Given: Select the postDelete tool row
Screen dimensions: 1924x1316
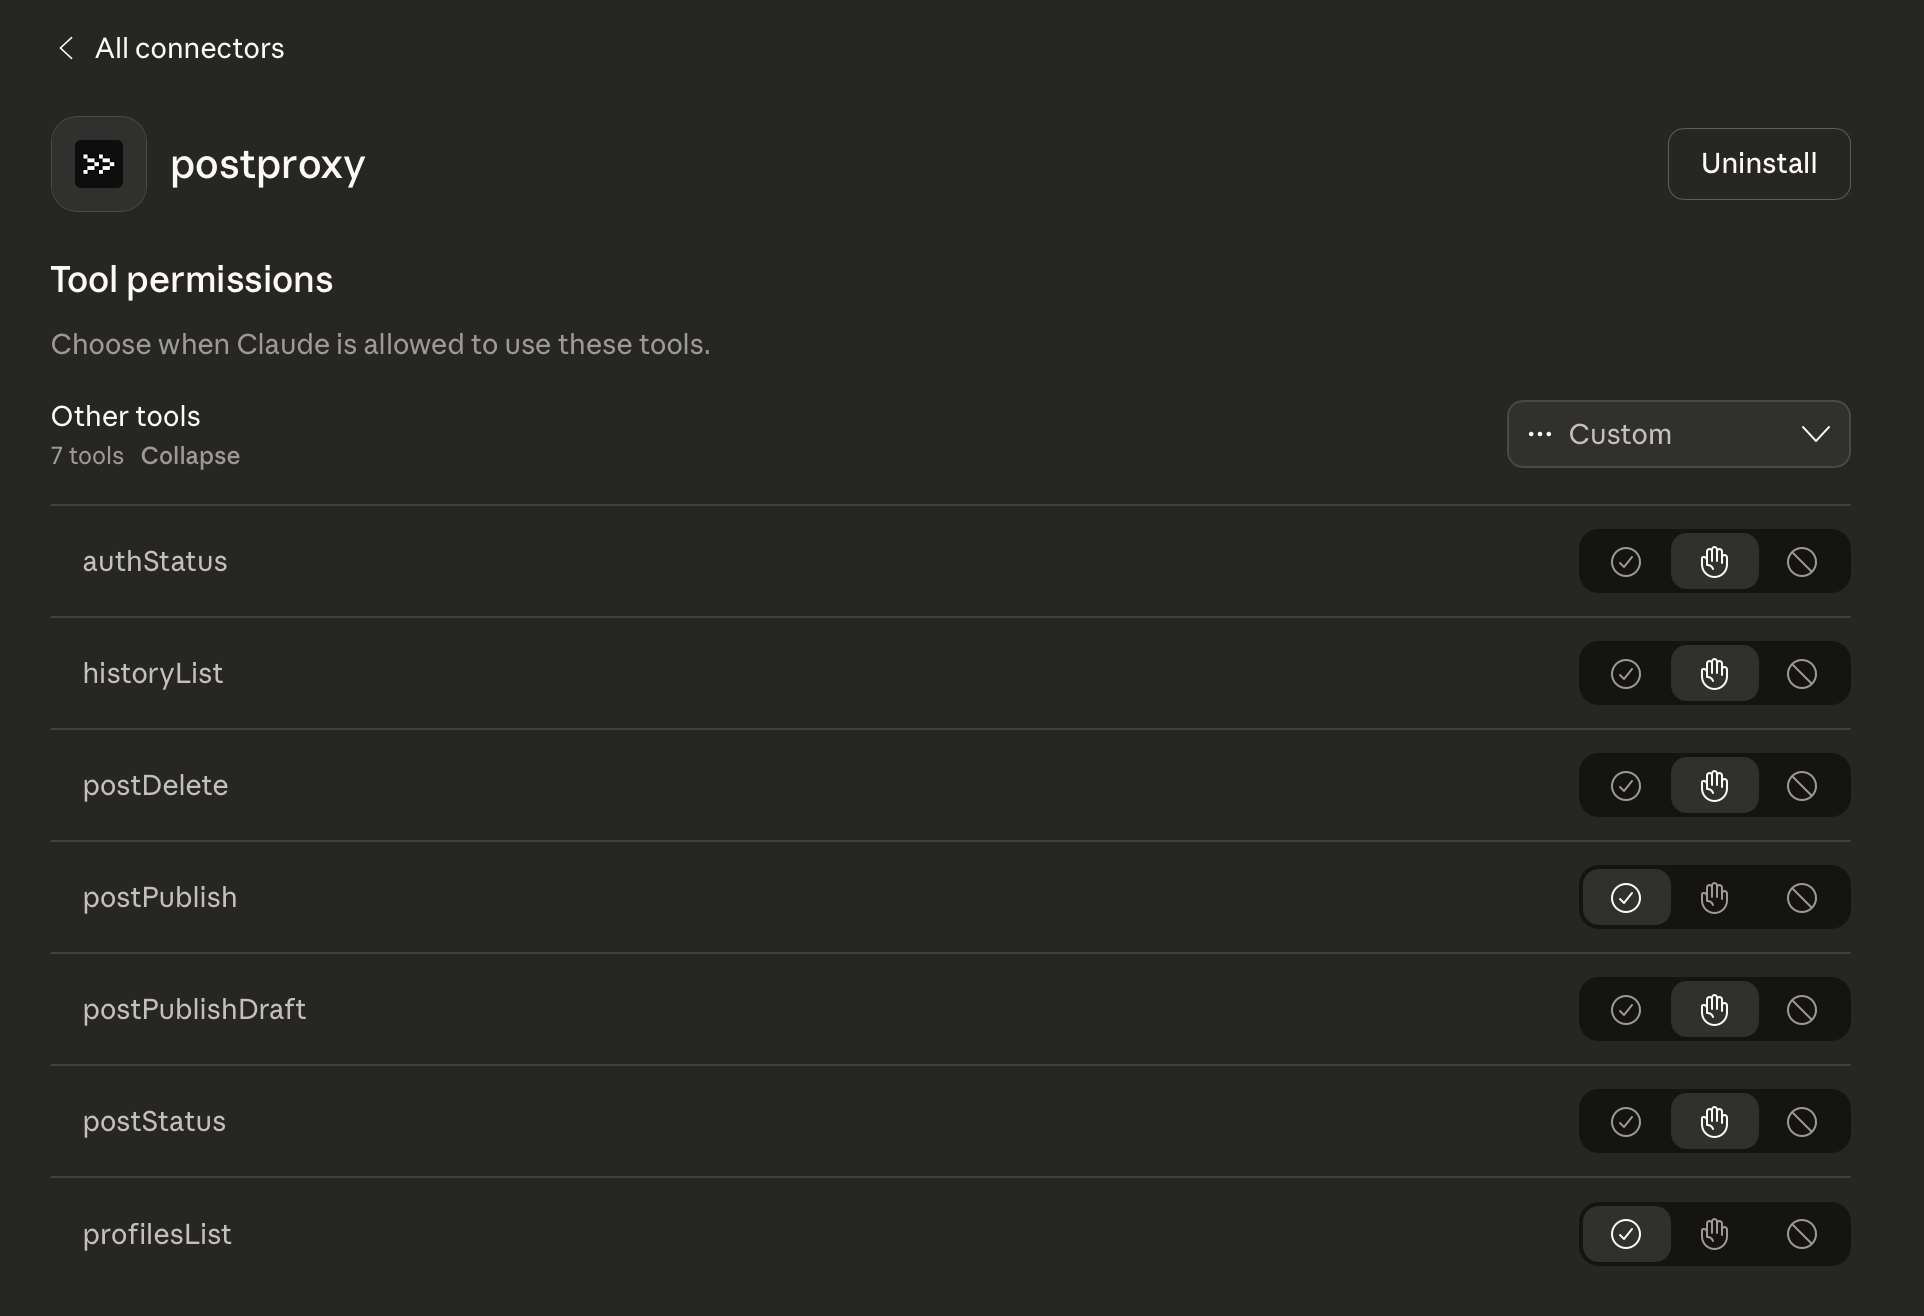Looking at the screenshot, I should point(155,785).
